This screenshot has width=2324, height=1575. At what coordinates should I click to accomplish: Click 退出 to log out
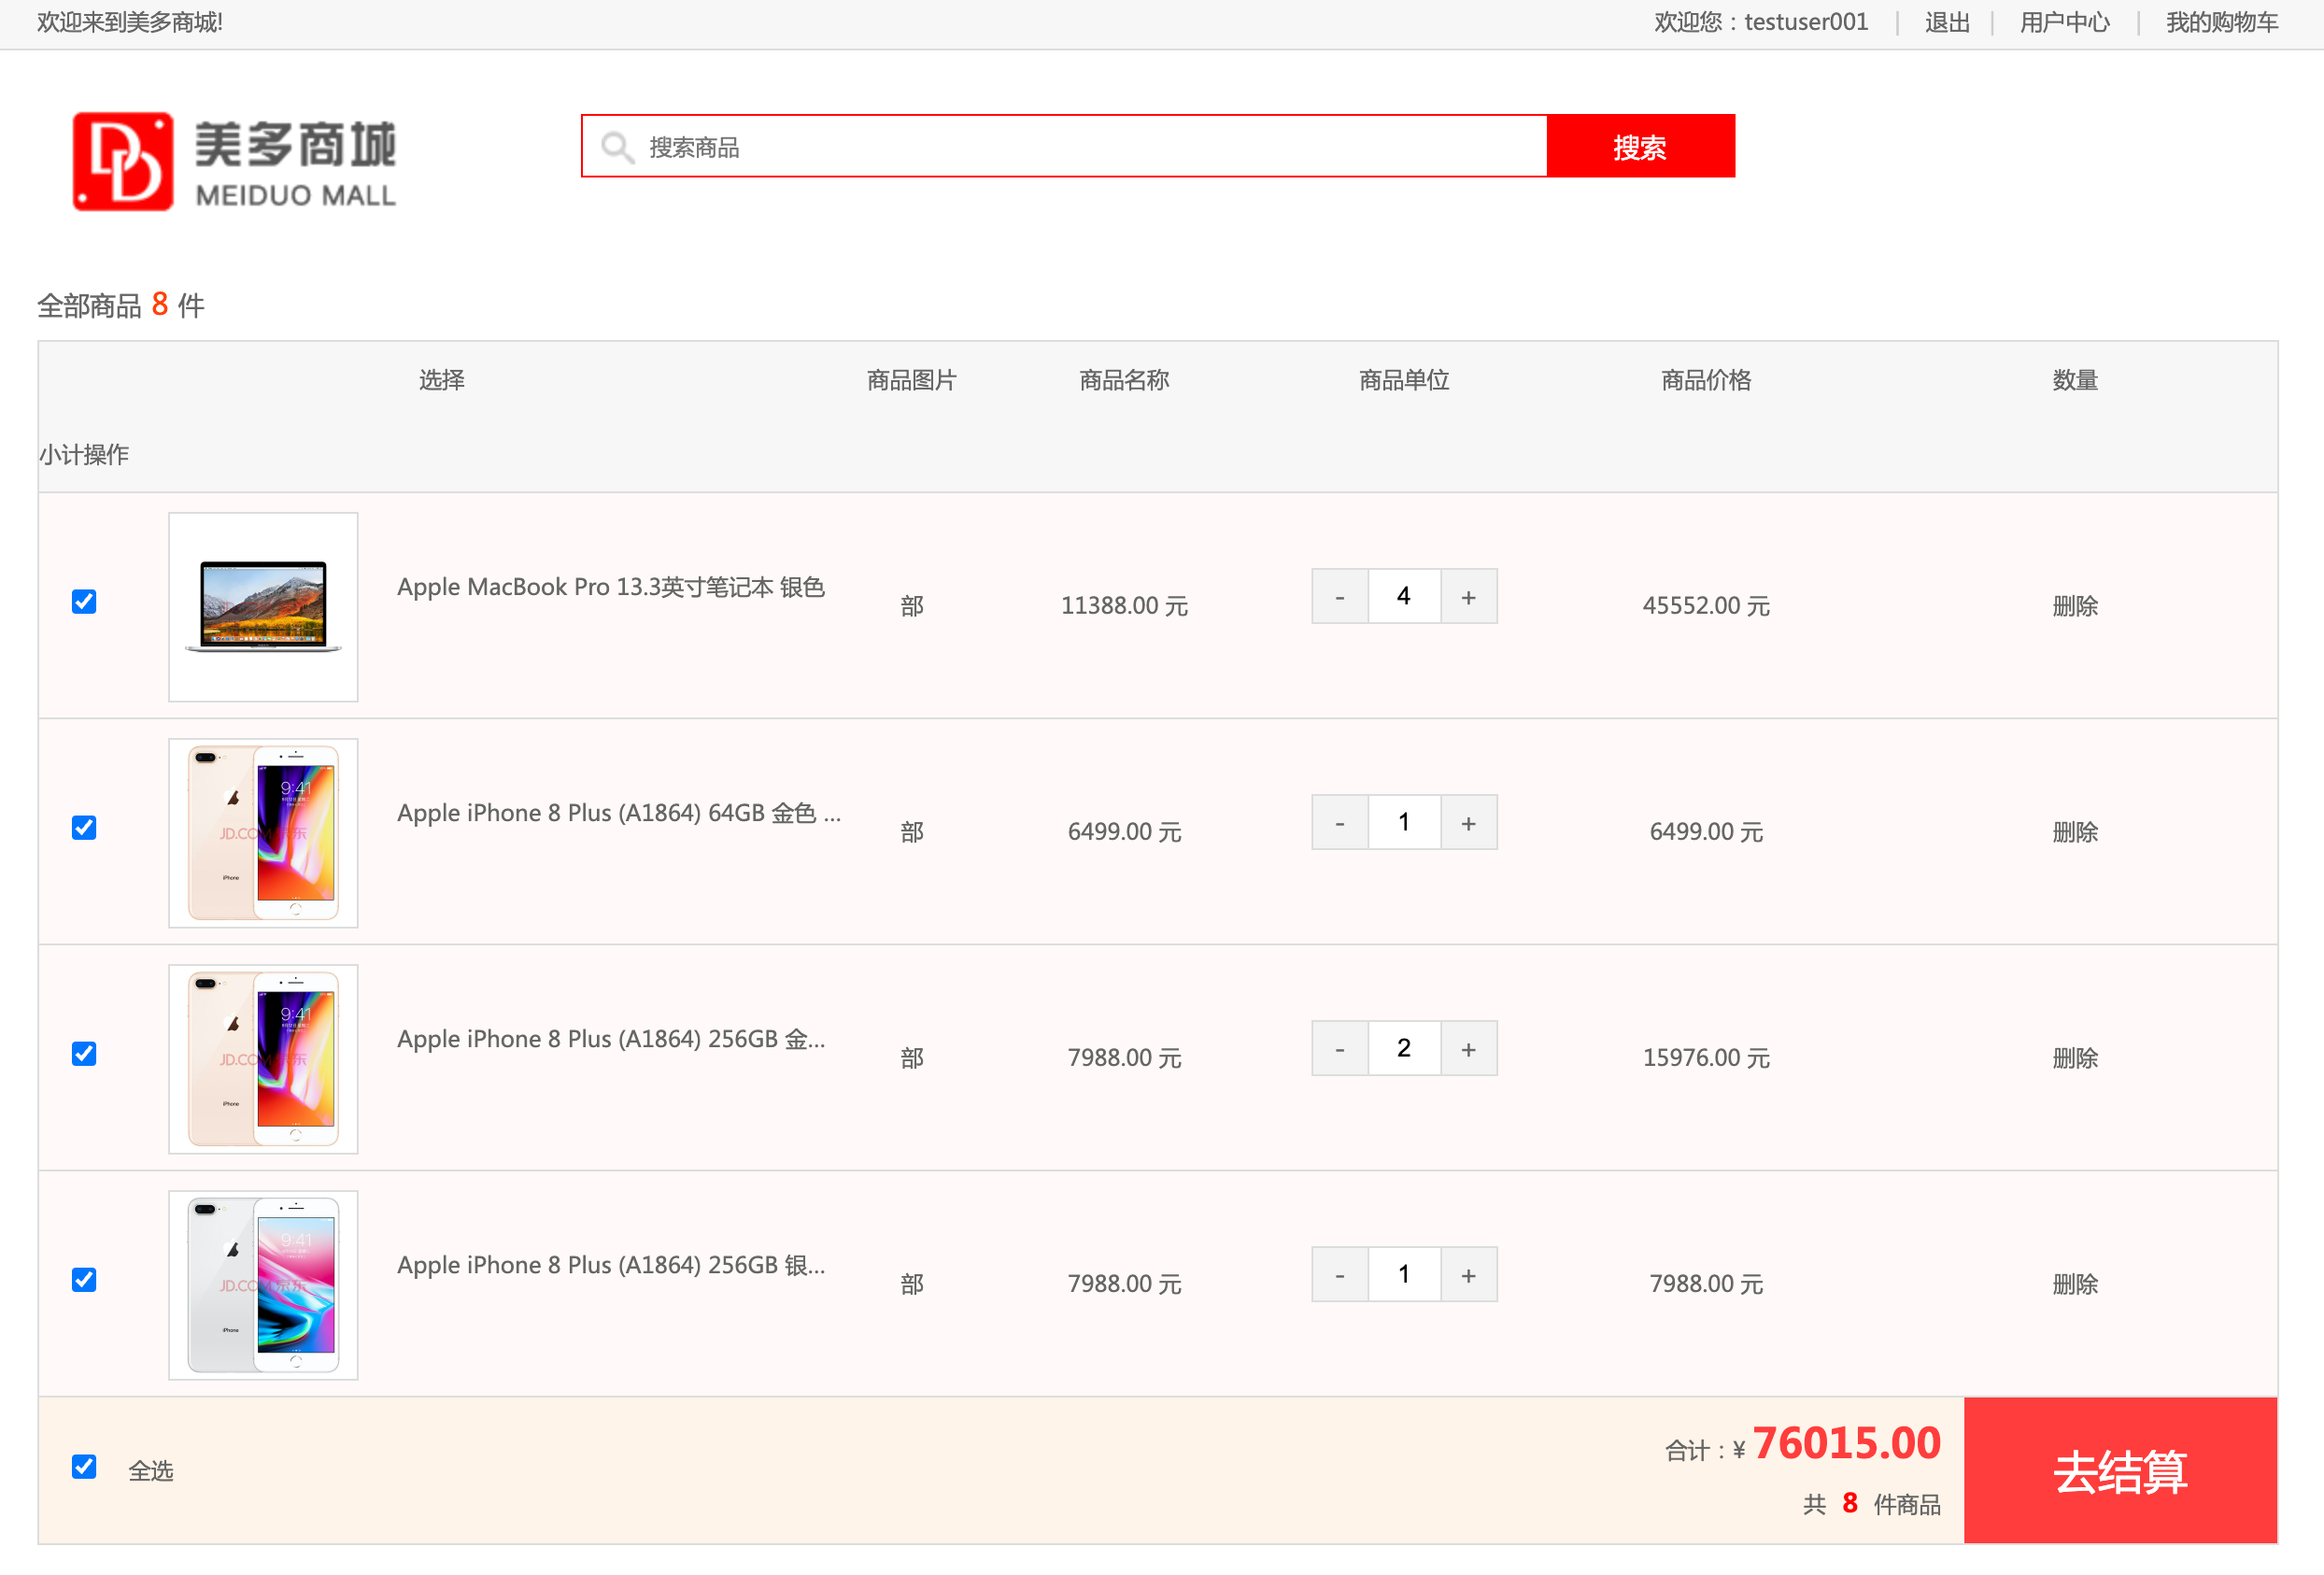pyautogui.click(x=1947, y=22)
